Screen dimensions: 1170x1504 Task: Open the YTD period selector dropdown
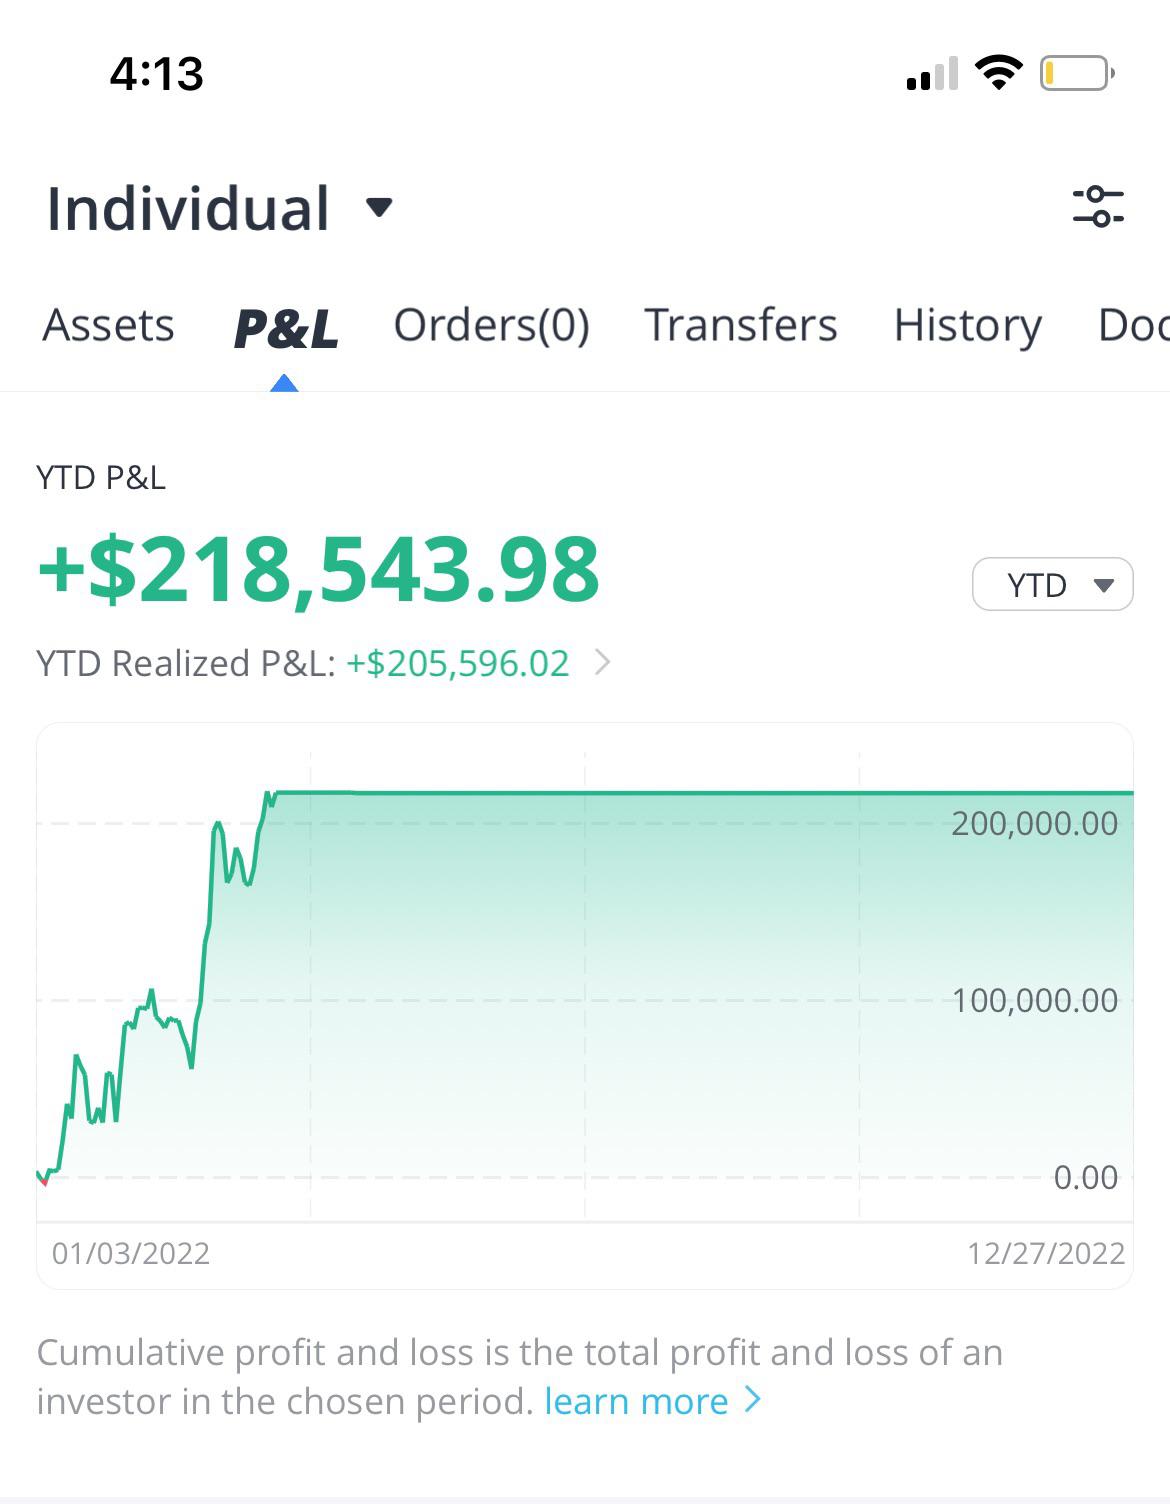click(x=1052, y=585)
